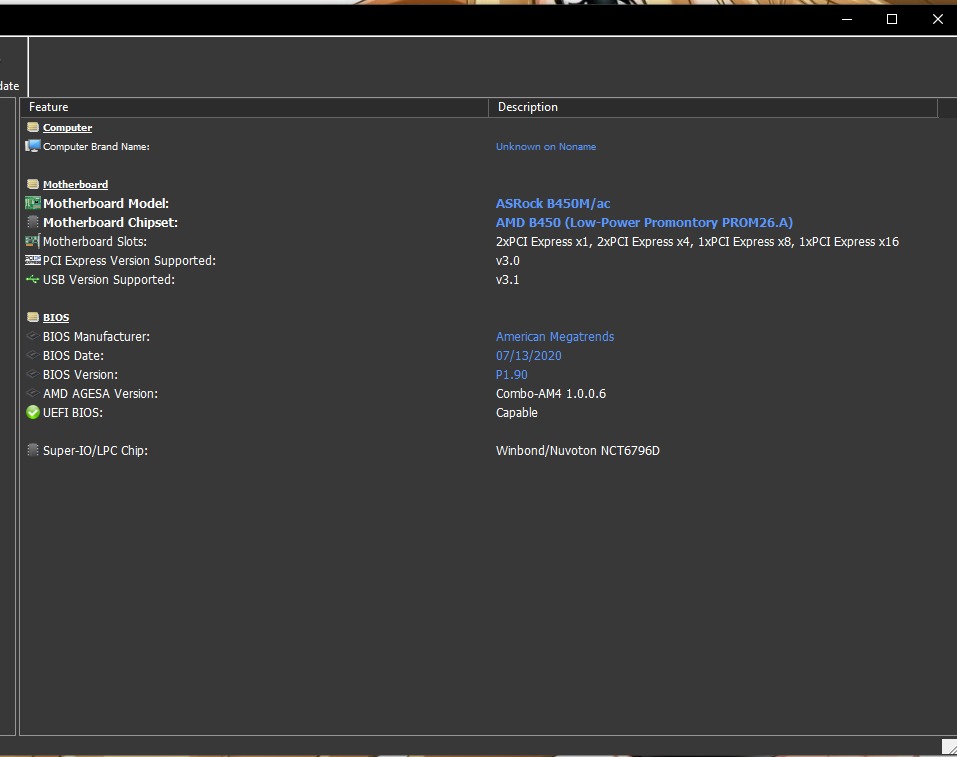
Task: Click the Computer section folder icon
Action: click(x=33, y=127)
